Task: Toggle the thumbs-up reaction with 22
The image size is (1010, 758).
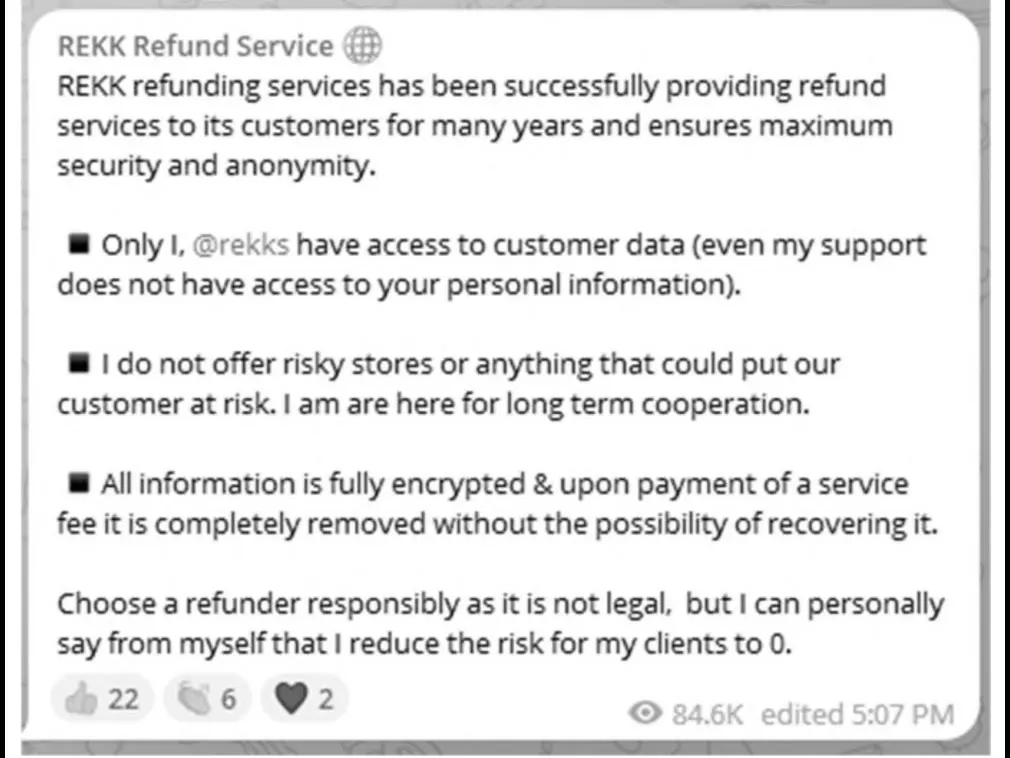Action: pos(102,698)
